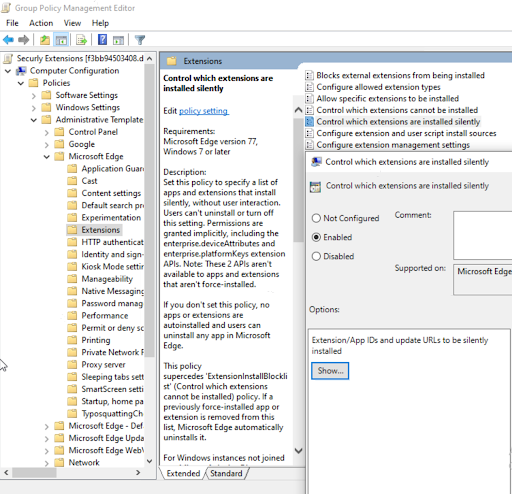
Task: Expand the Google node
Action: 47,145
